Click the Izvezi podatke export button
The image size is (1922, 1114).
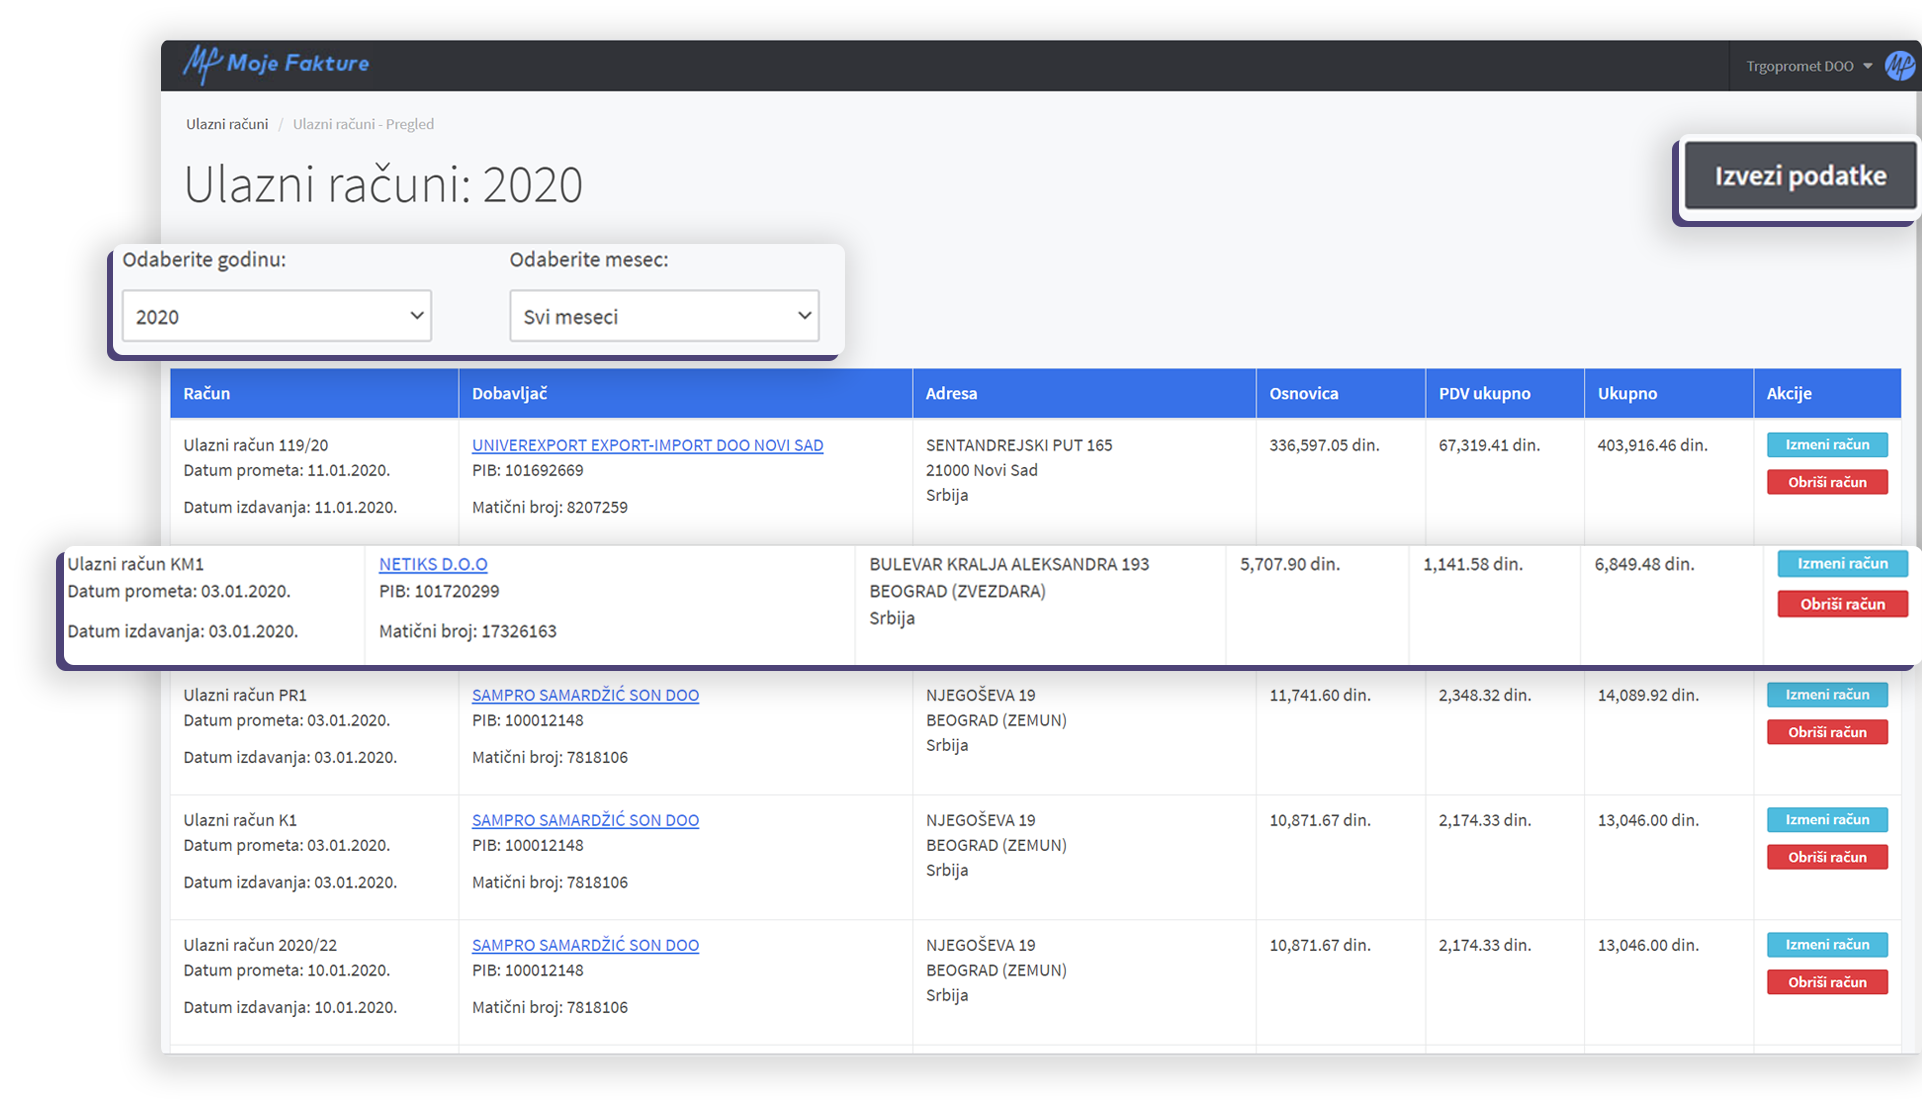(x=1800, y=176)
